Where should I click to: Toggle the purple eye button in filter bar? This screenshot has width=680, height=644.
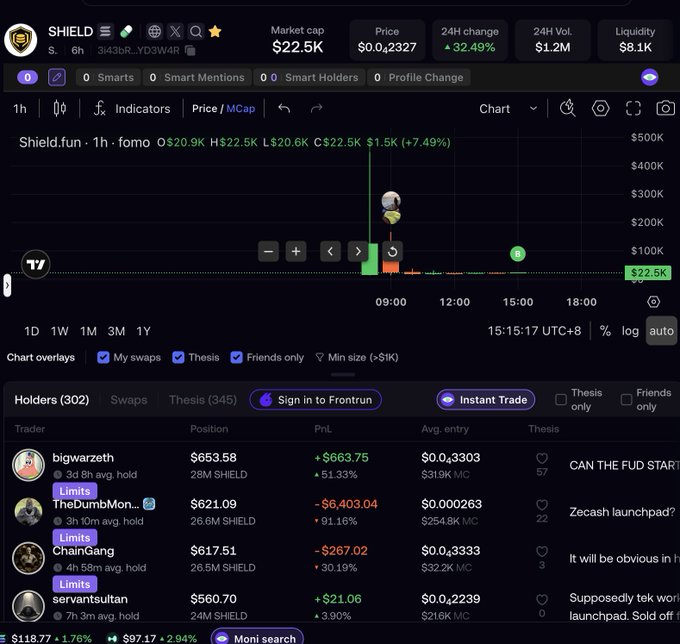click(x=649, y=78)
